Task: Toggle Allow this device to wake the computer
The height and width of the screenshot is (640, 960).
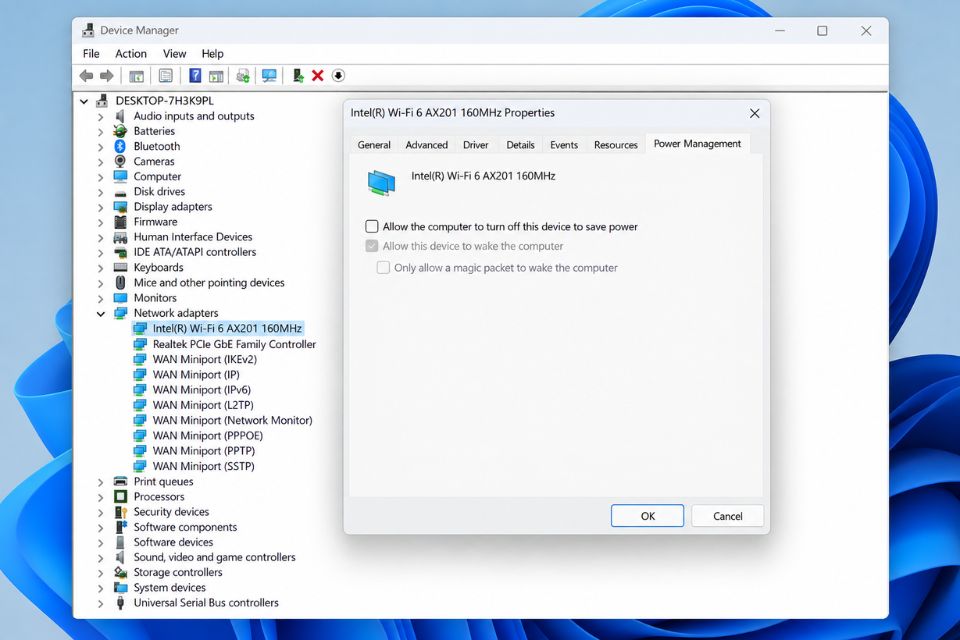Action: point(372,246)
